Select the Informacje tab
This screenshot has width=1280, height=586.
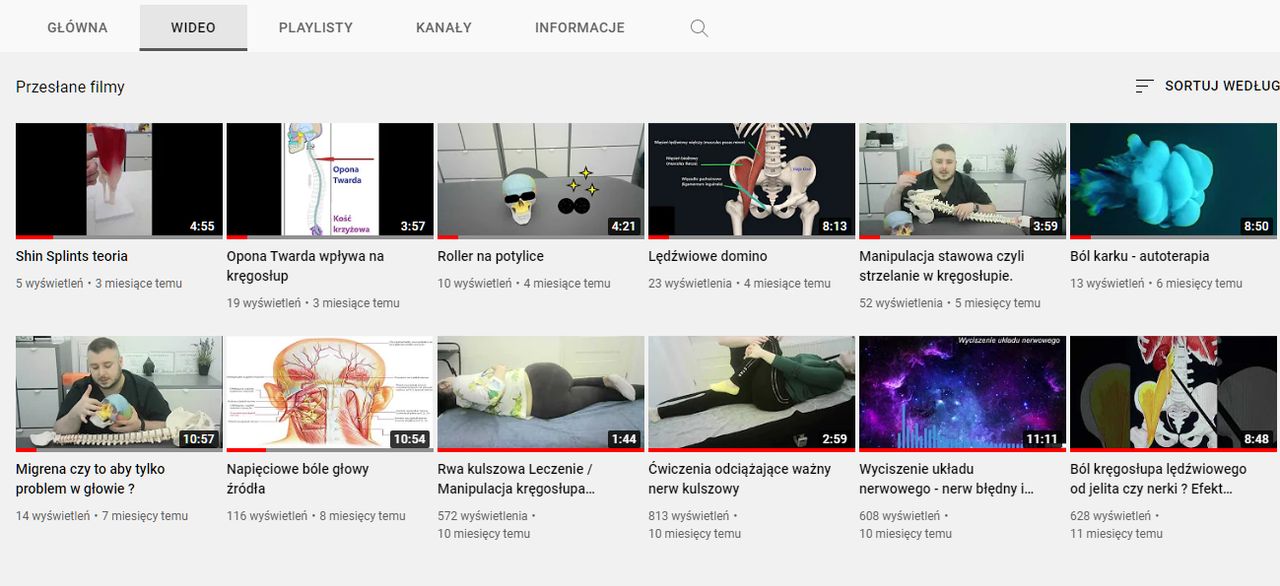coord(579,28)
